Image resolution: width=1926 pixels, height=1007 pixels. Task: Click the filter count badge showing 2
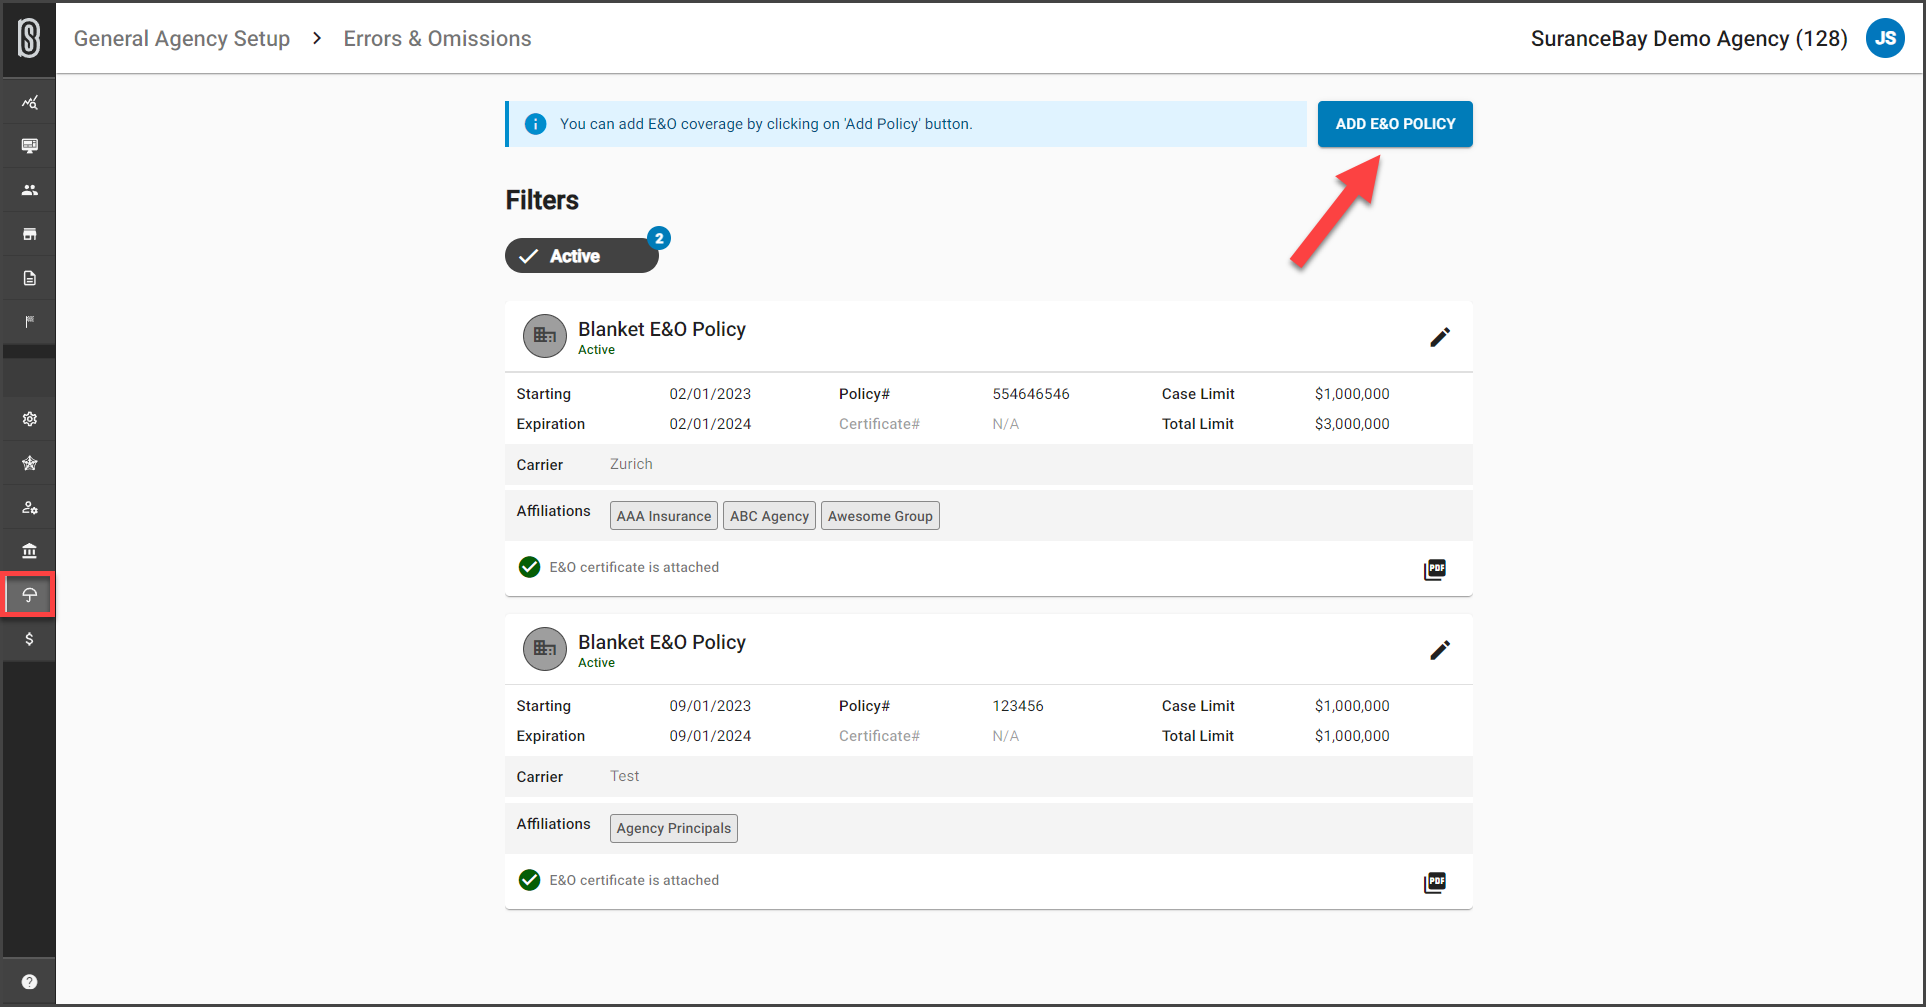[x=659, y=238]
